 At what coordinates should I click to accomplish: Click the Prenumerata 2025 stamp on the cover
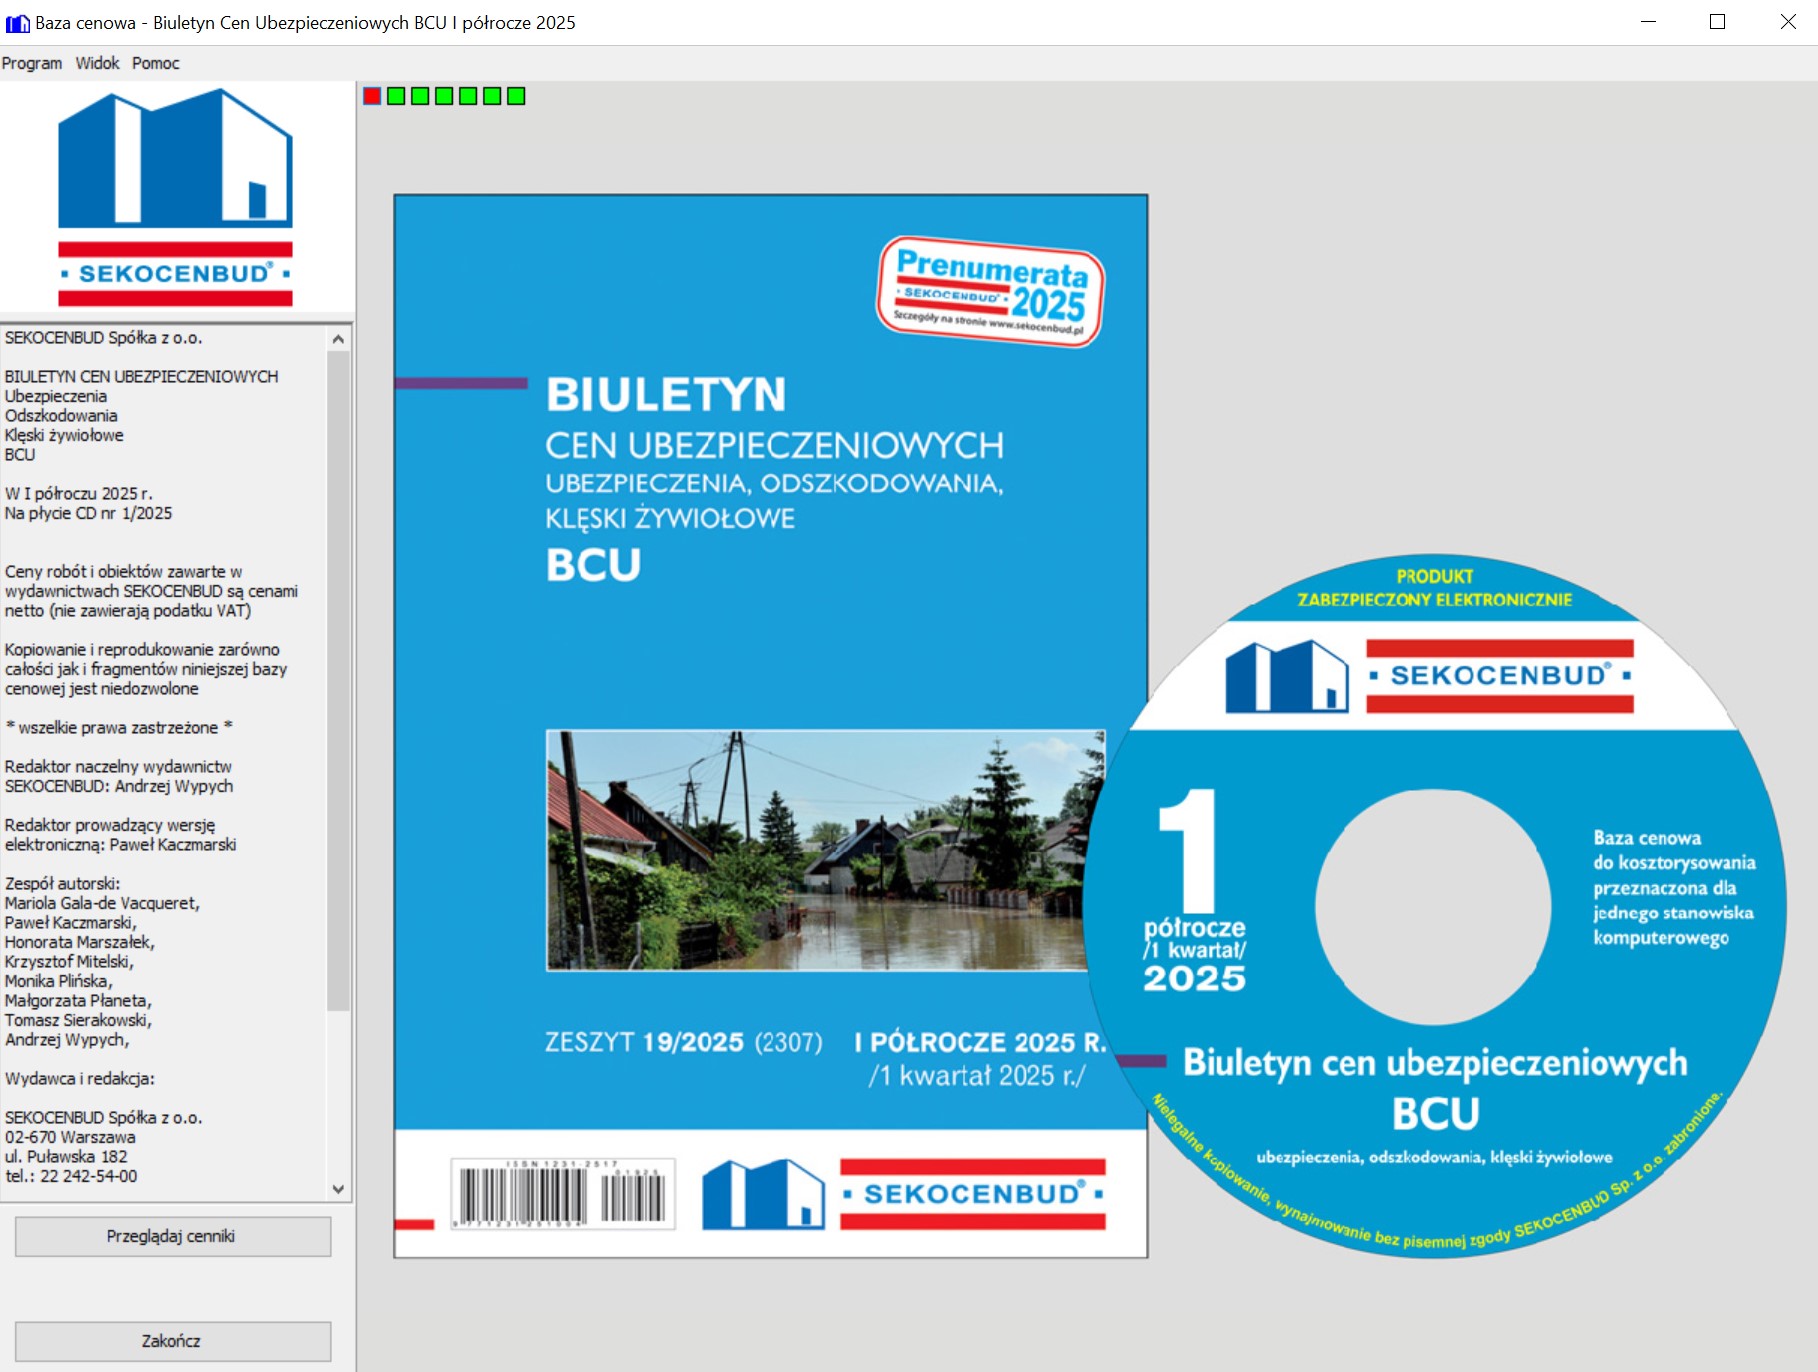[991, 291]
